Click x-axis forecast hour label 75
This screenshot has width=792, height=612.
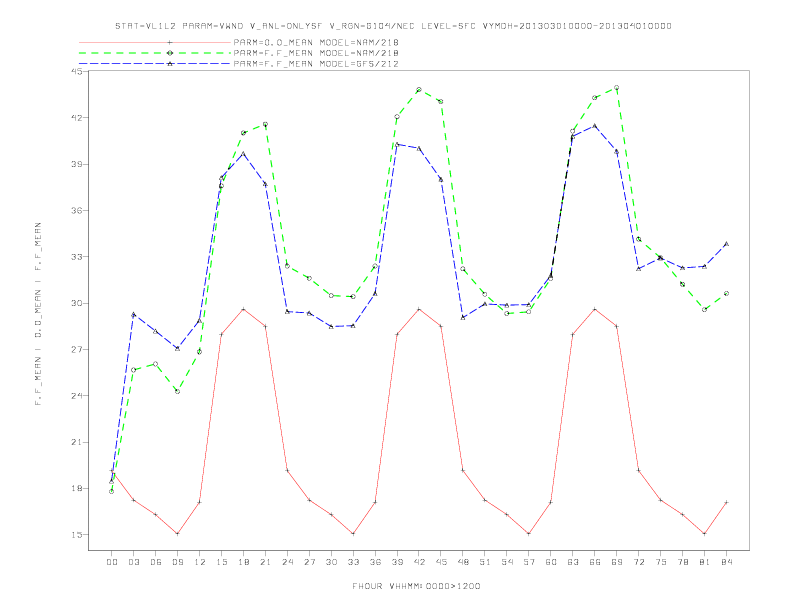pyautogui.click(x=661, y=562)
